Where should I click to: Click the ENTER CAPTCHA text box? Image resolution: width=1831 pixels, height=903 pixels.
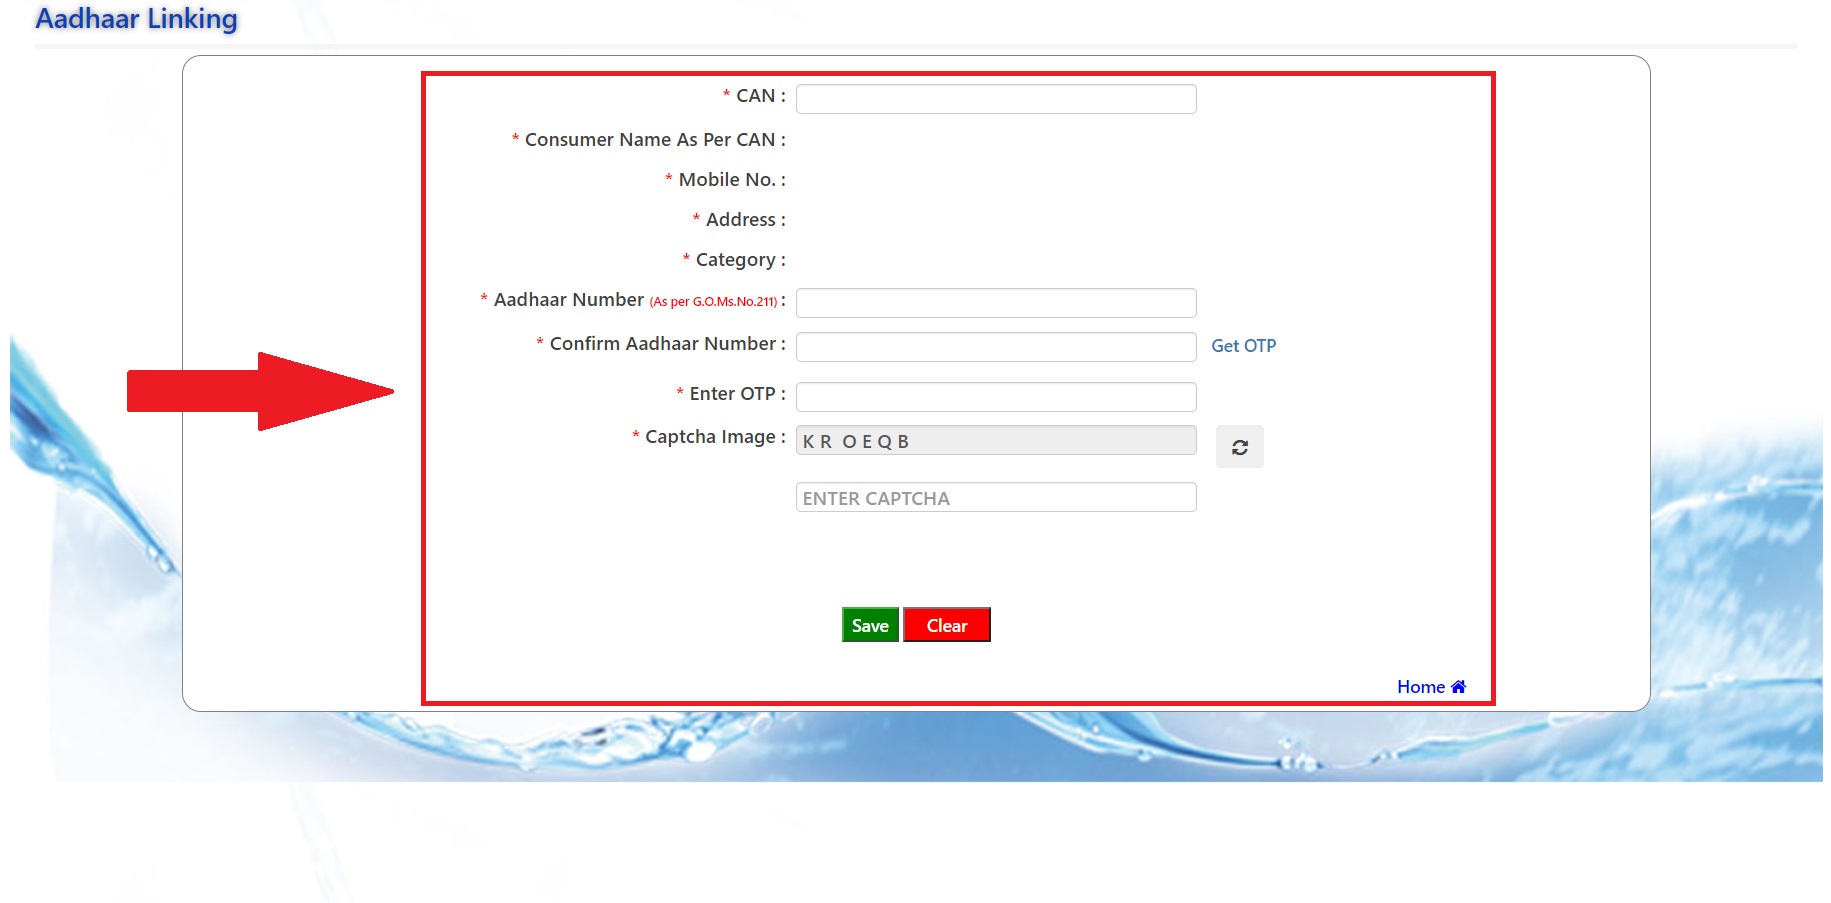(996, 497)
